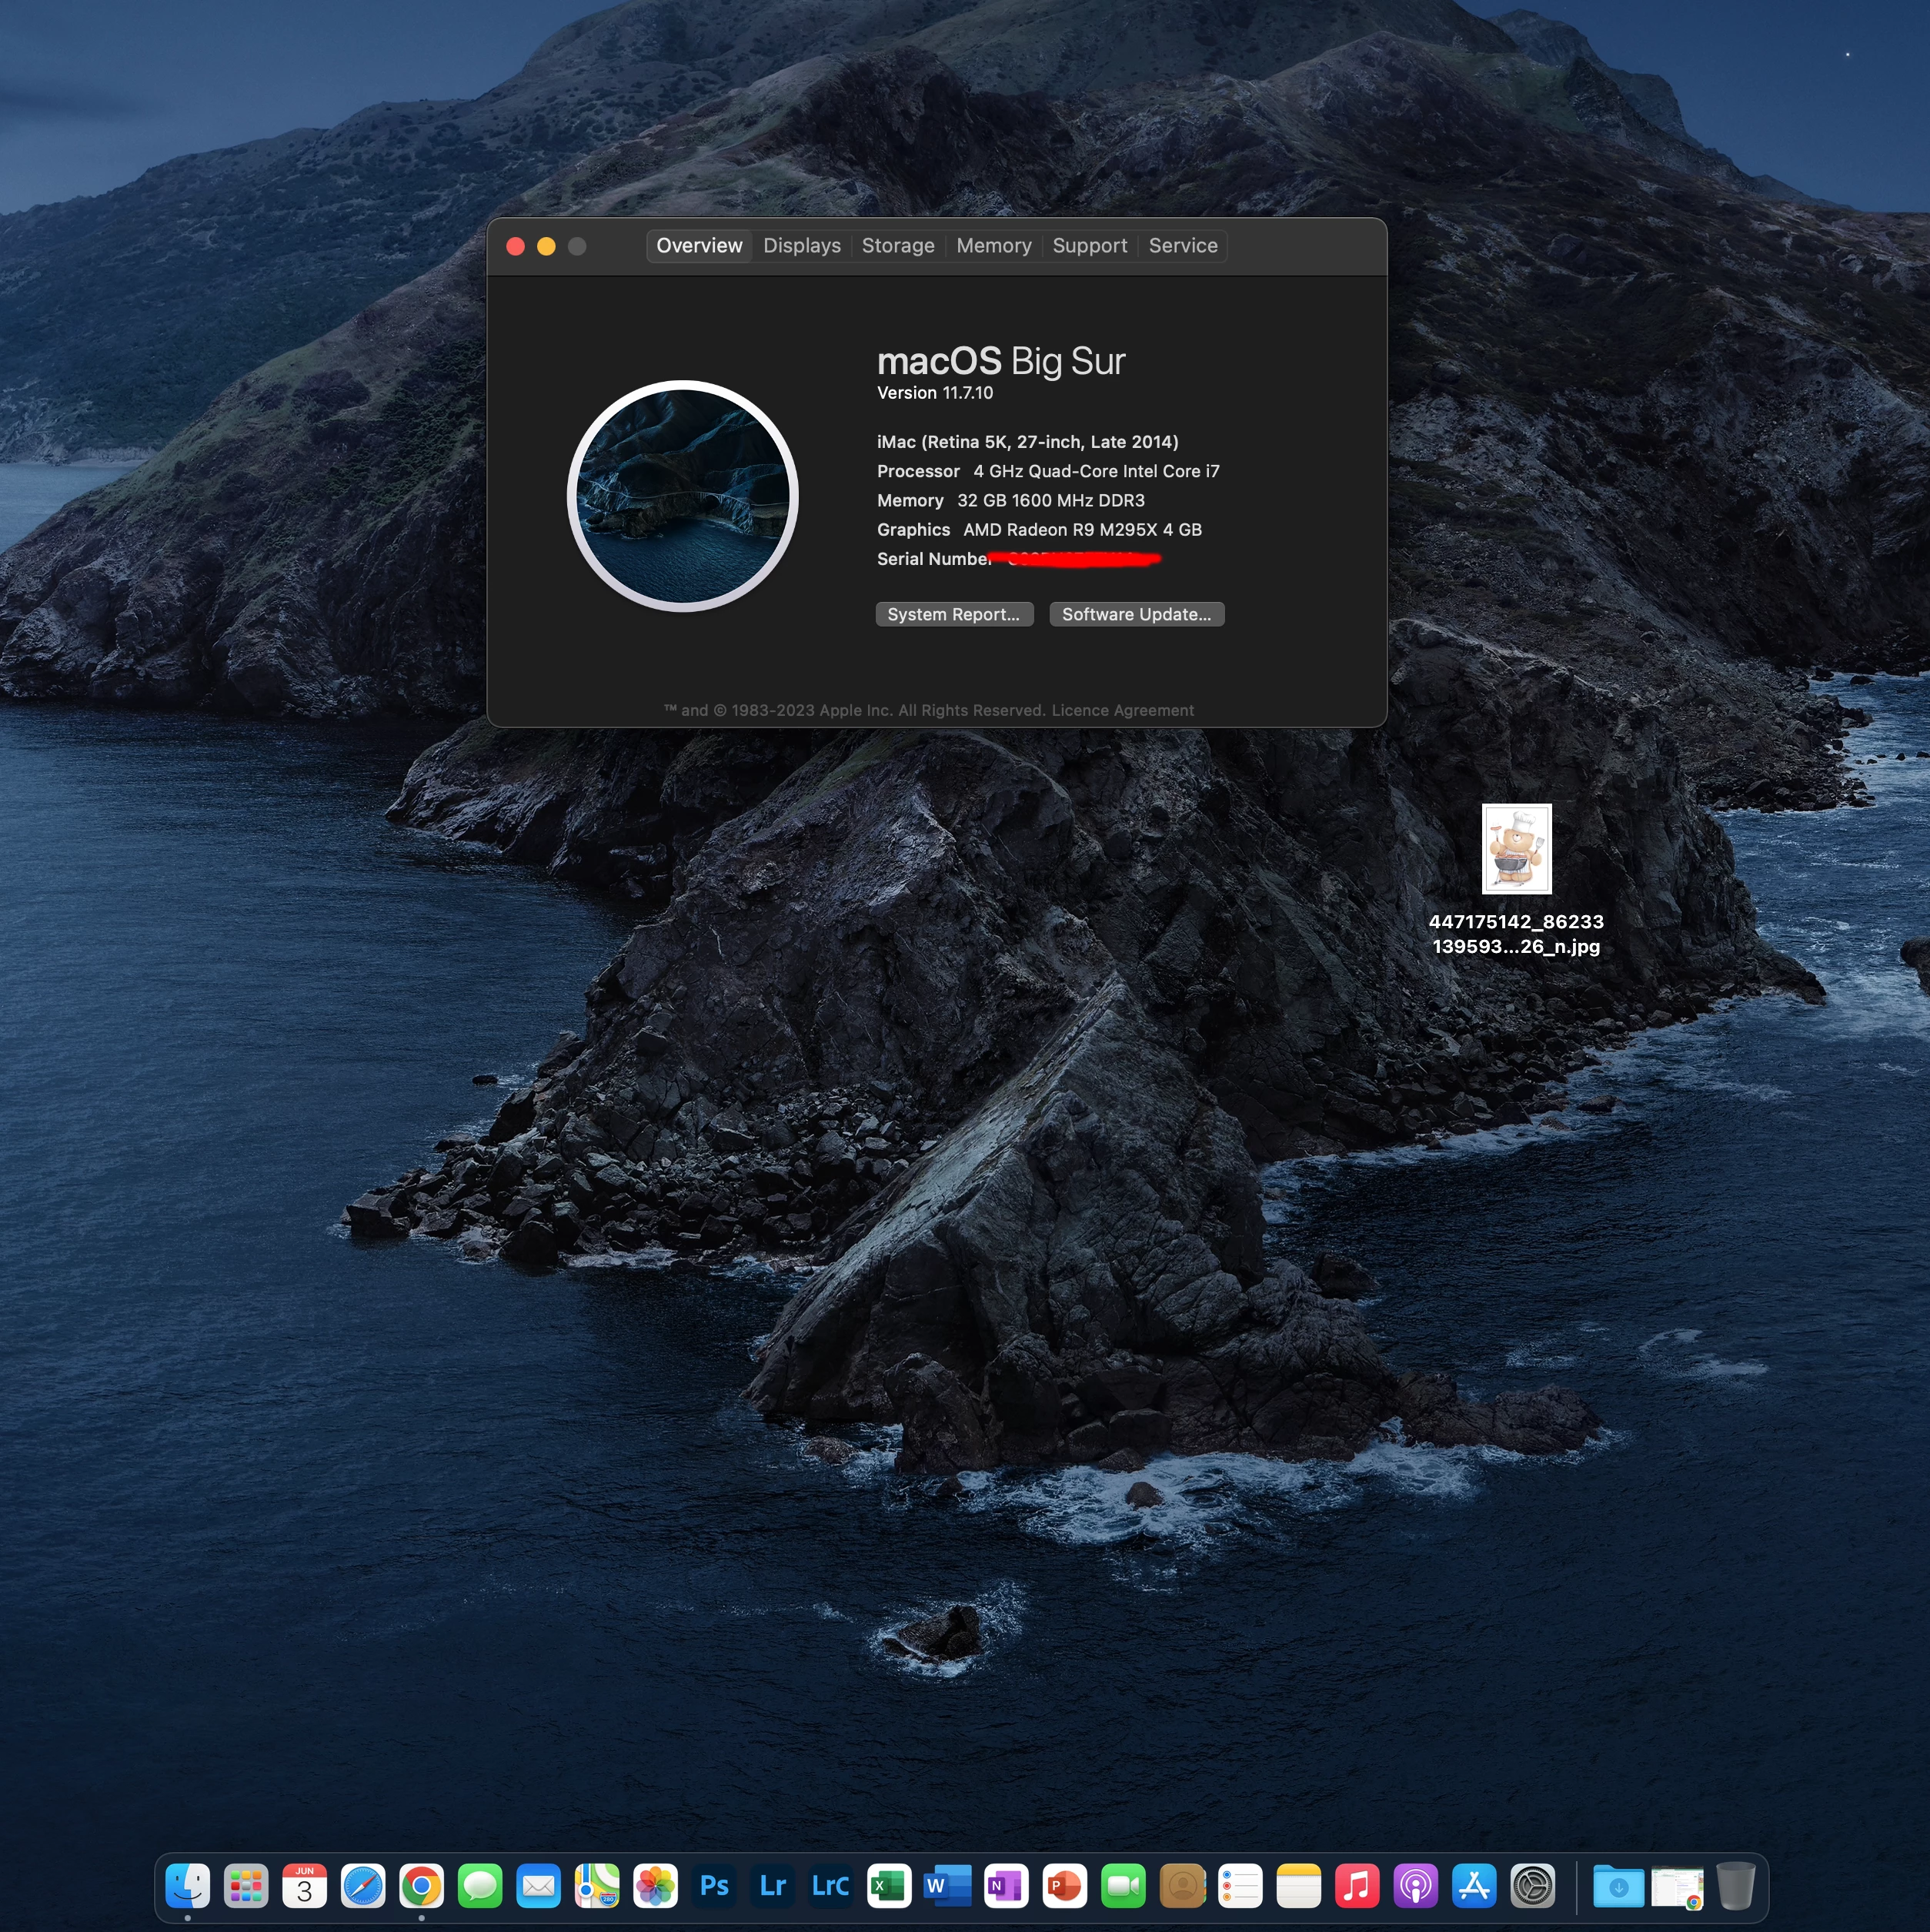
Task: Open the App Store icon
Action: [x=1474, y=1886]
